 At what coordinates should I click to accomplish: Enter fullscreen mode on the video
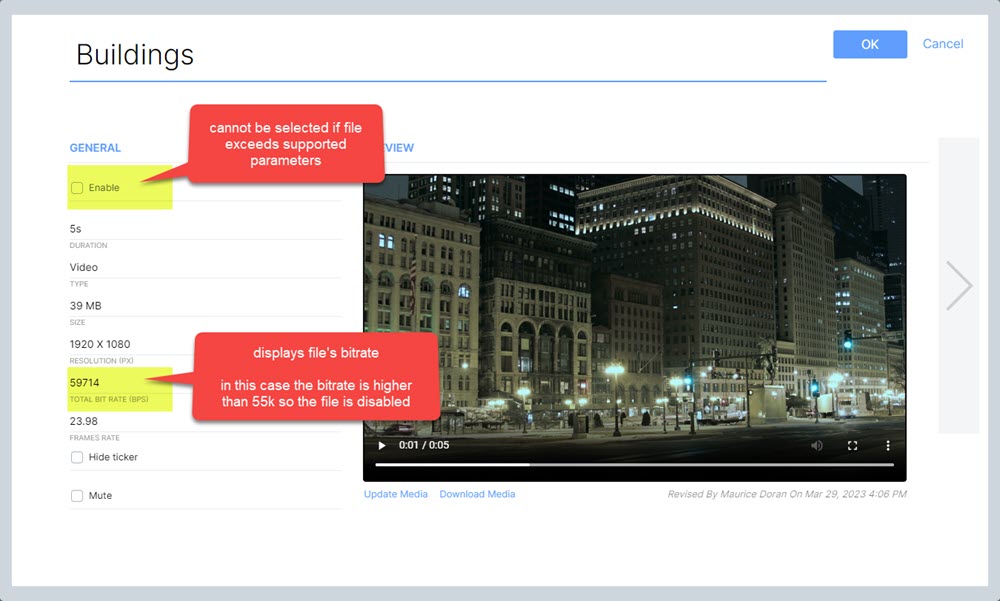point(853,445)
